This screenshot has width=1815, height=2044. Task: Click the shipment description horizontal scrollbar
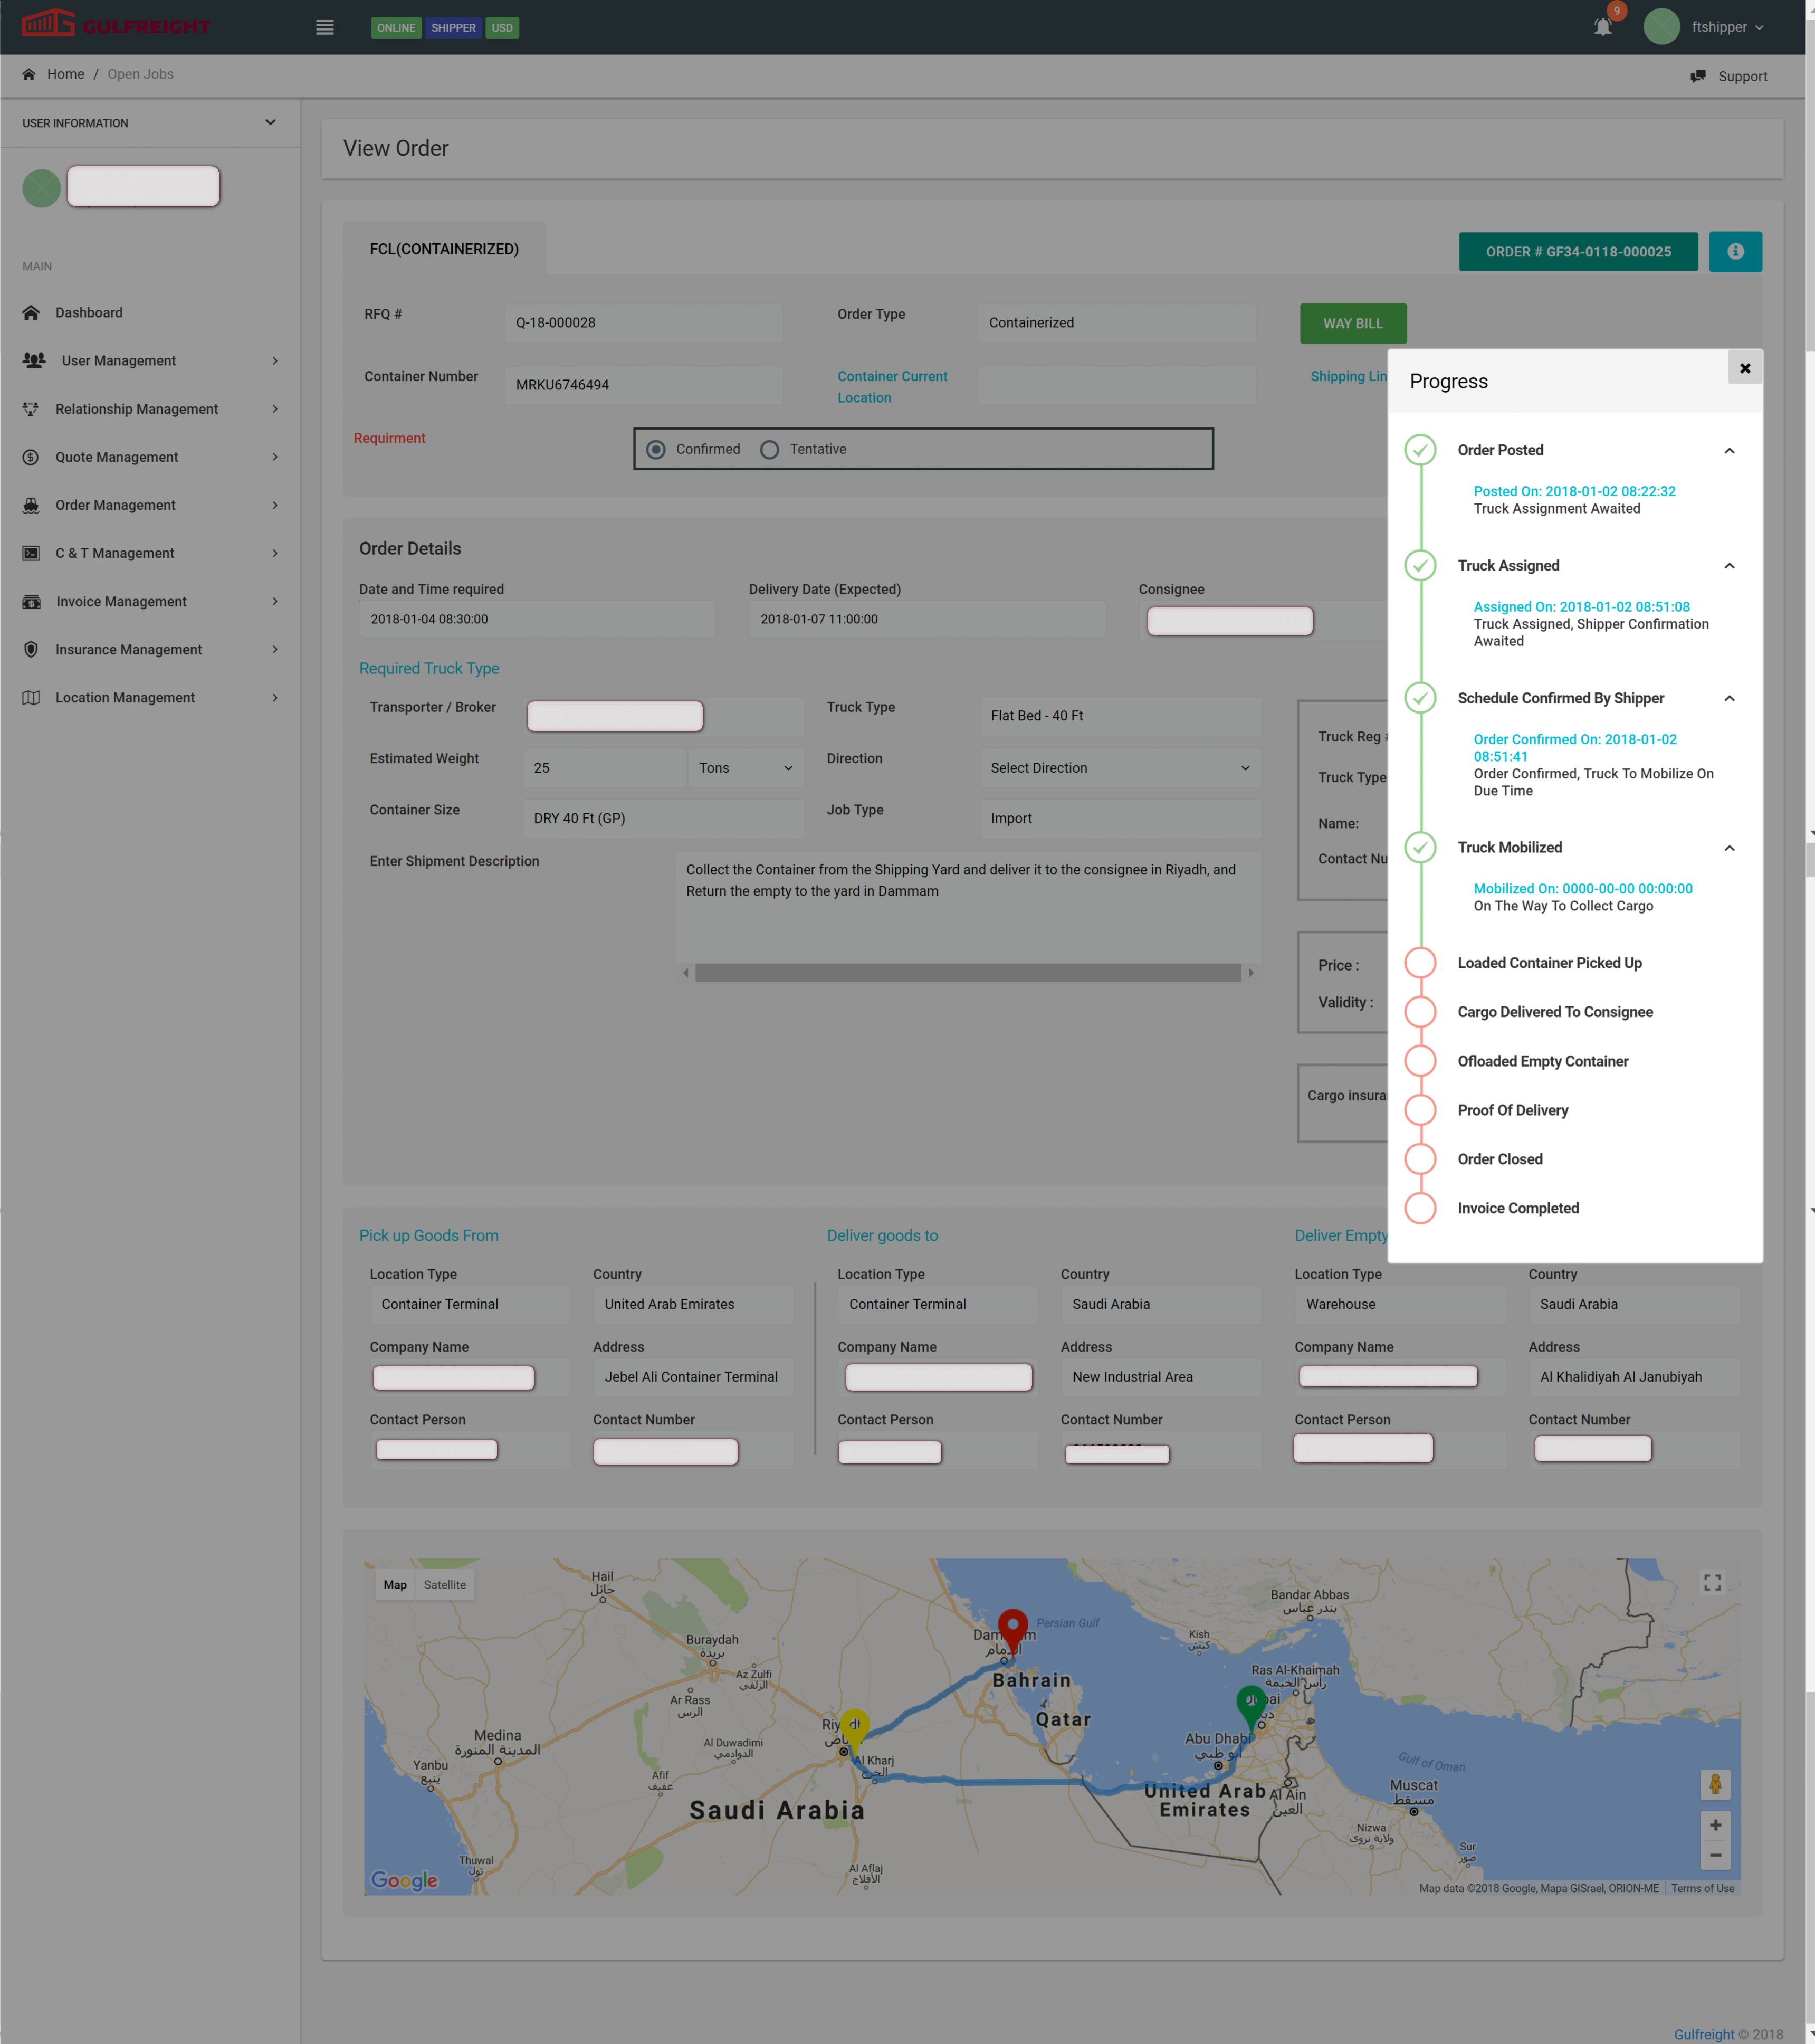coord(967,973)
